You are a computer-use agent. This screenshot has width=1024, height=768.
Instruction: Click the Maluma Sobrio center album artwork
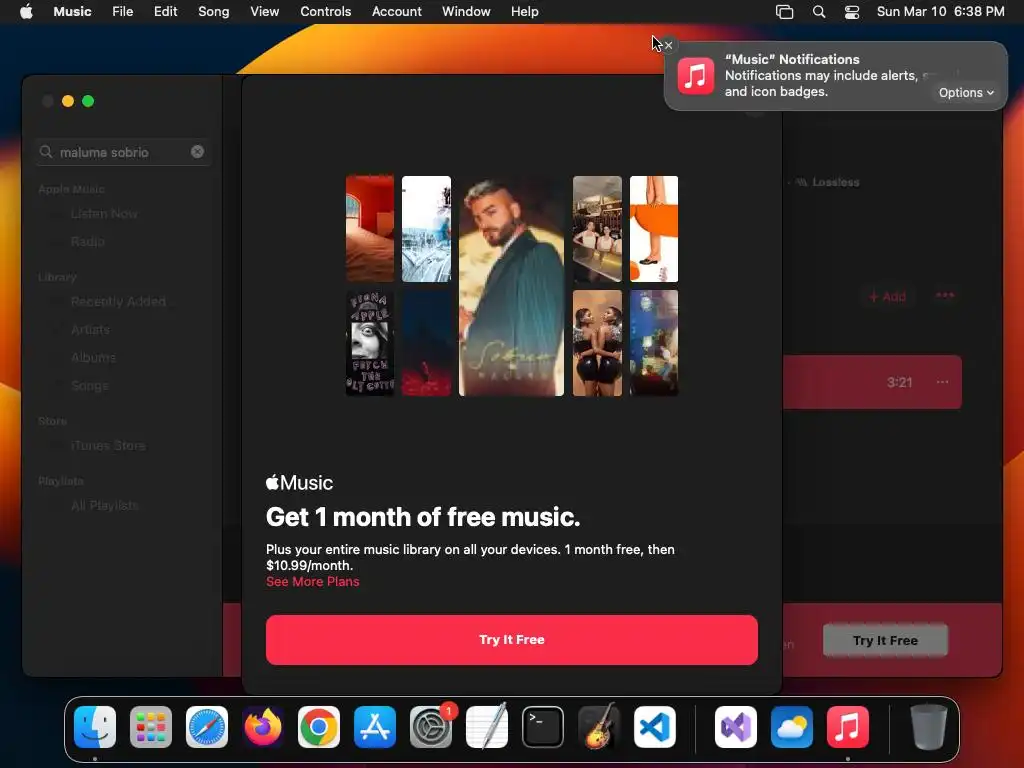pyautogui.click(x=511, y=285)
